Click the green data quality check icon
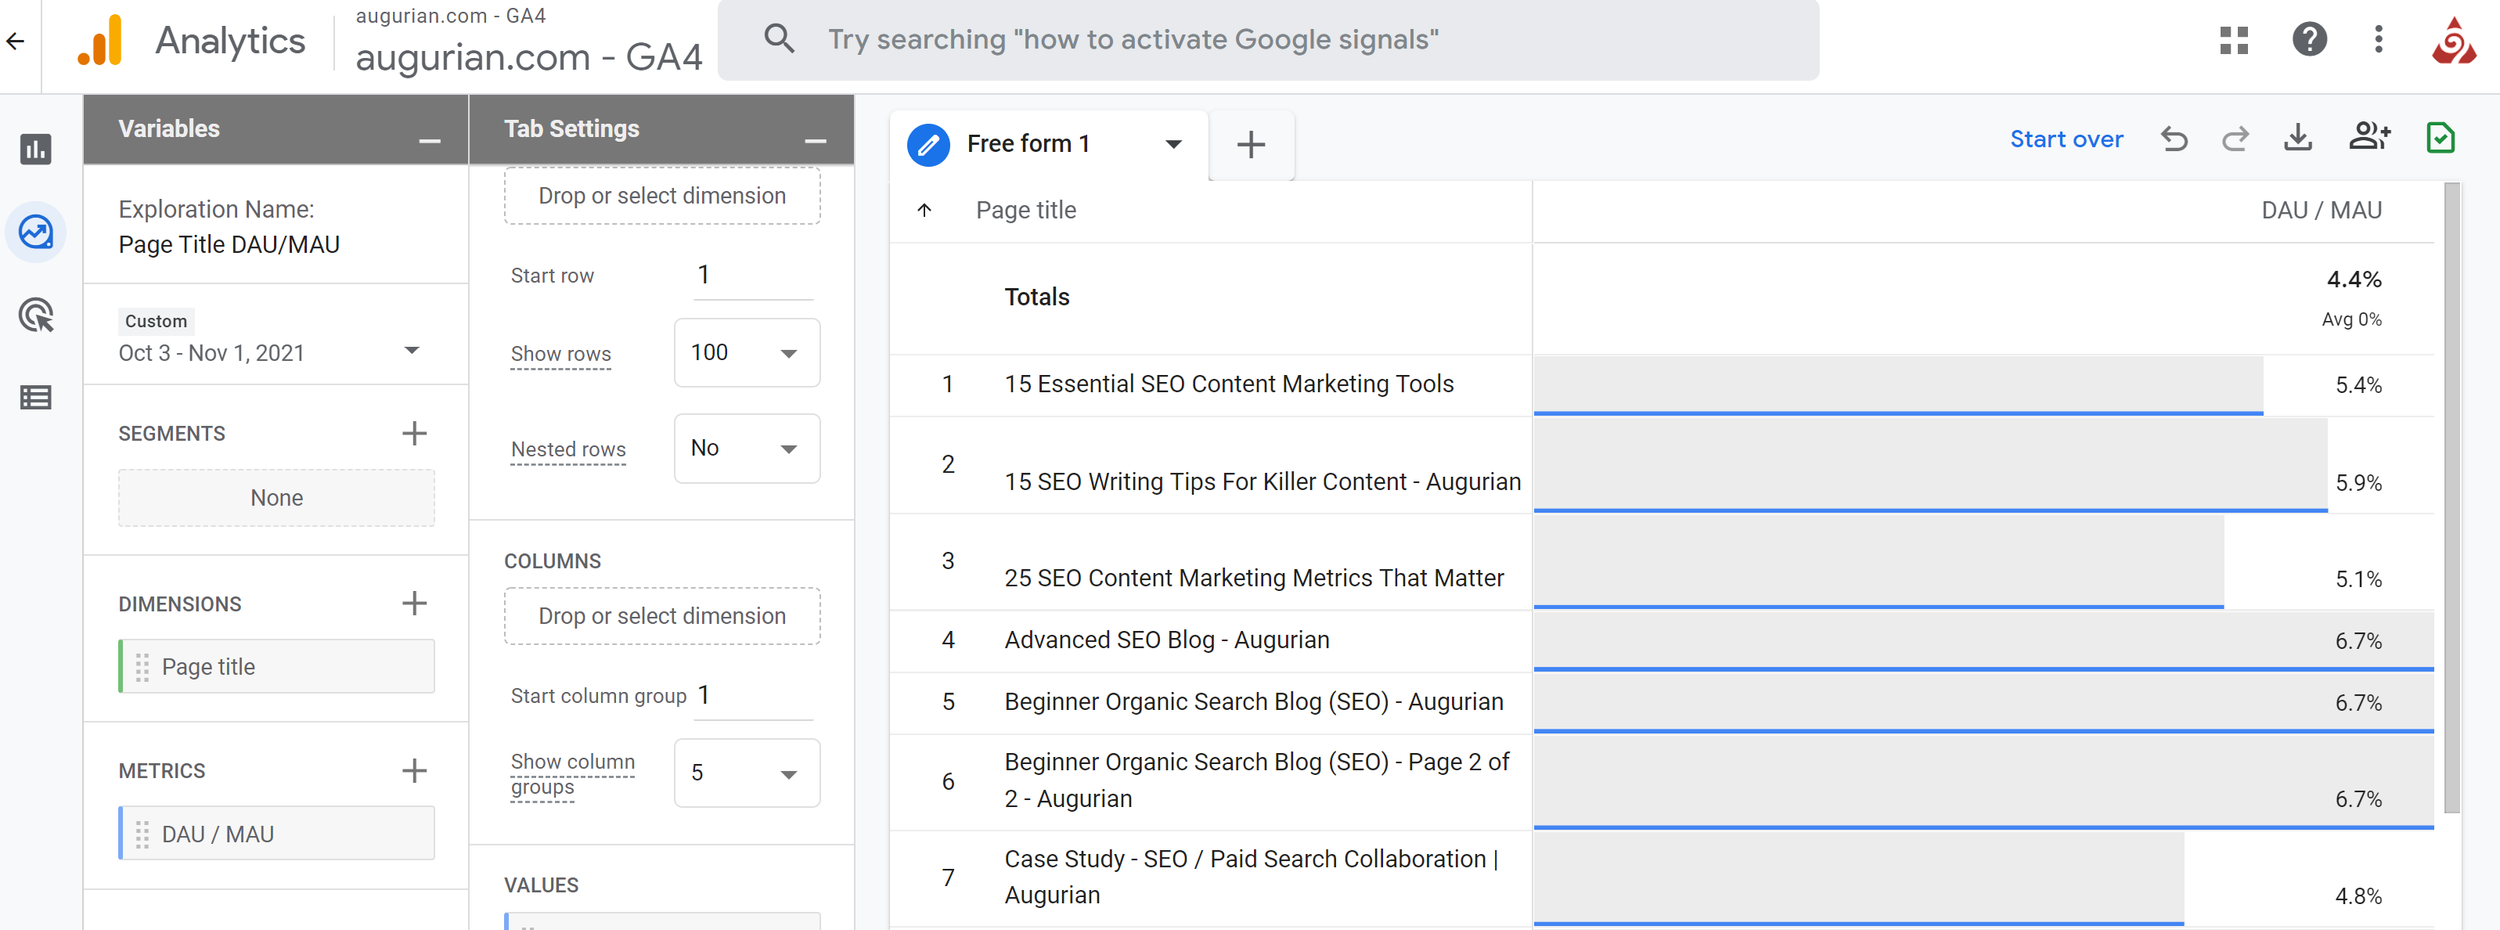The height and width of the screenshot is (930, 2500). [2440, 138]
